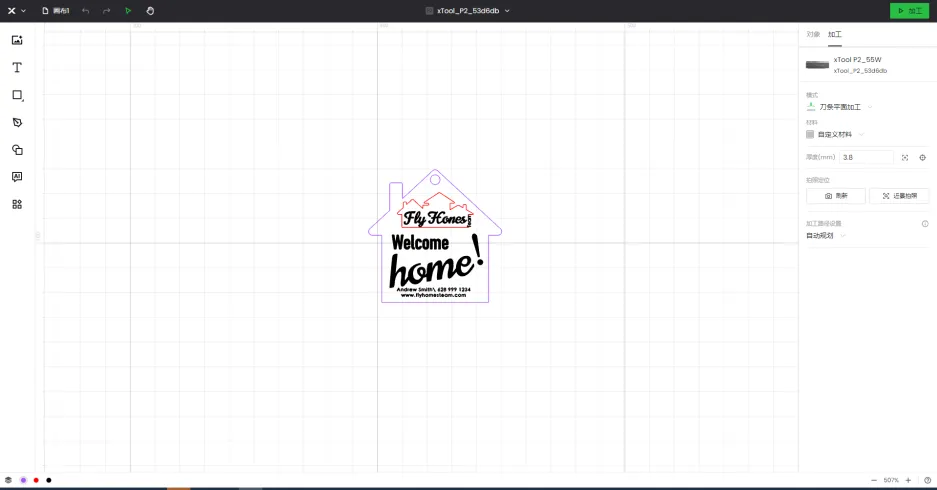The height and width of the screenshot is (490, 937).
Task: Click the xTool P2_55W device thumbnail
Action: point(817,65)
